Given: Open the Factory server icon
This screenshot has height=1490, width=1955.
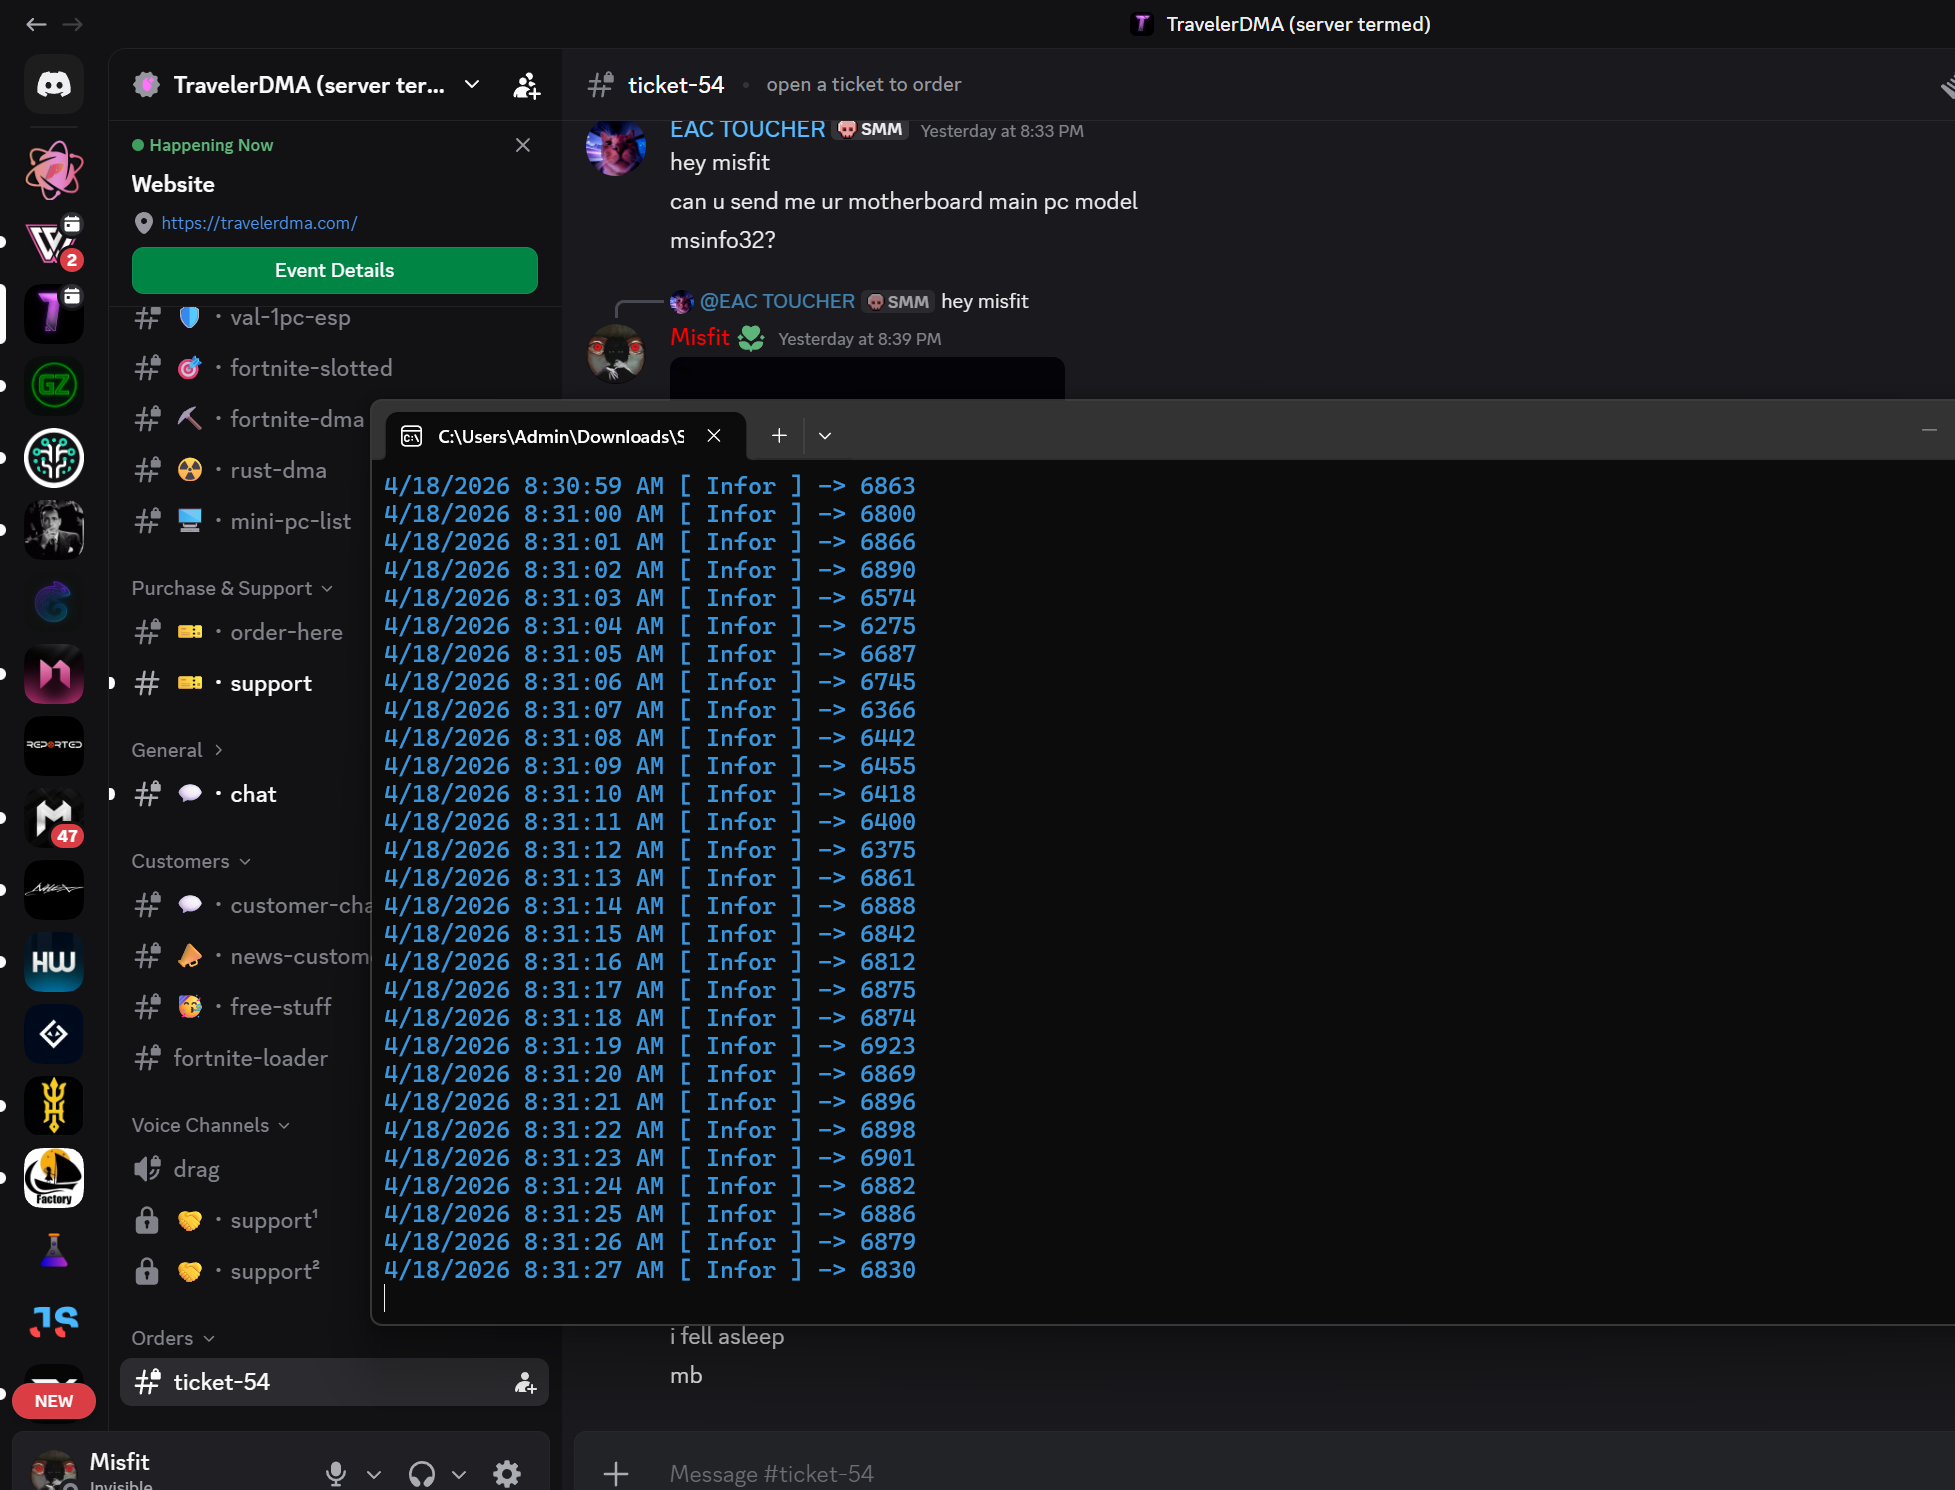Looking at the screenshot, I should pos(54,1178).
